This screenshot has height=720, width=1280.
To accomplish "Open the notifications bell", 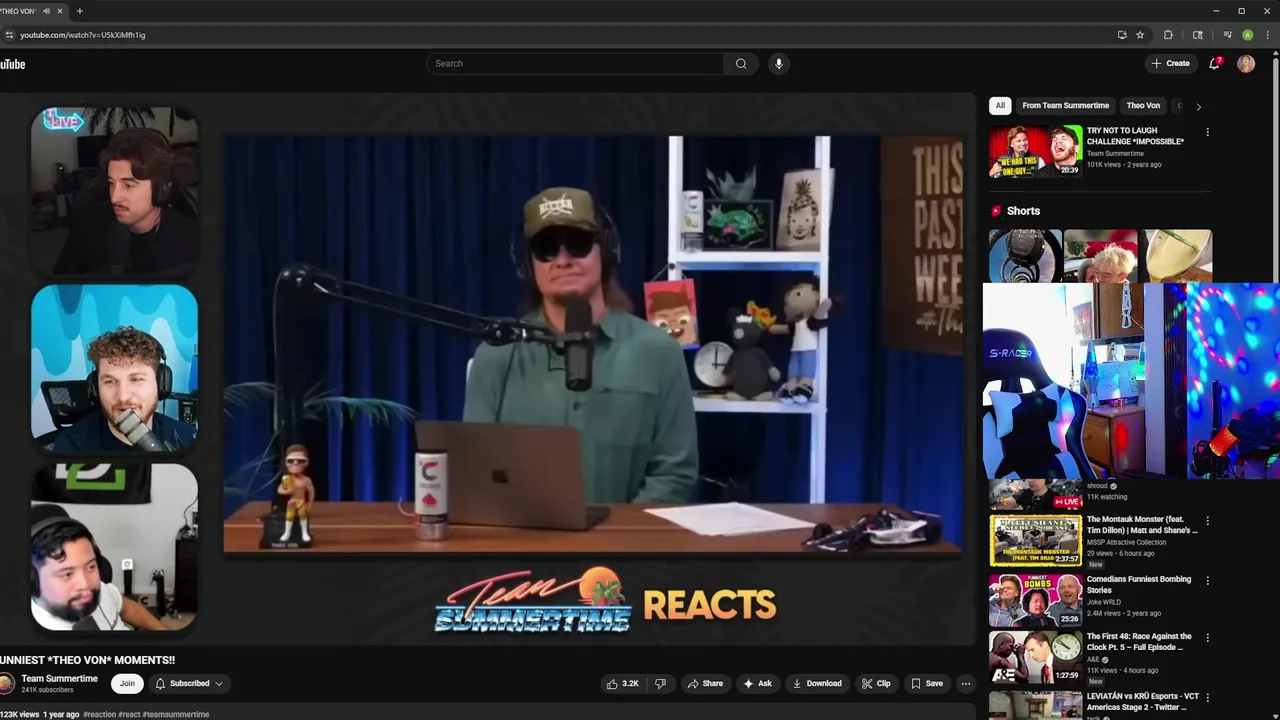I will (1215, 63).
